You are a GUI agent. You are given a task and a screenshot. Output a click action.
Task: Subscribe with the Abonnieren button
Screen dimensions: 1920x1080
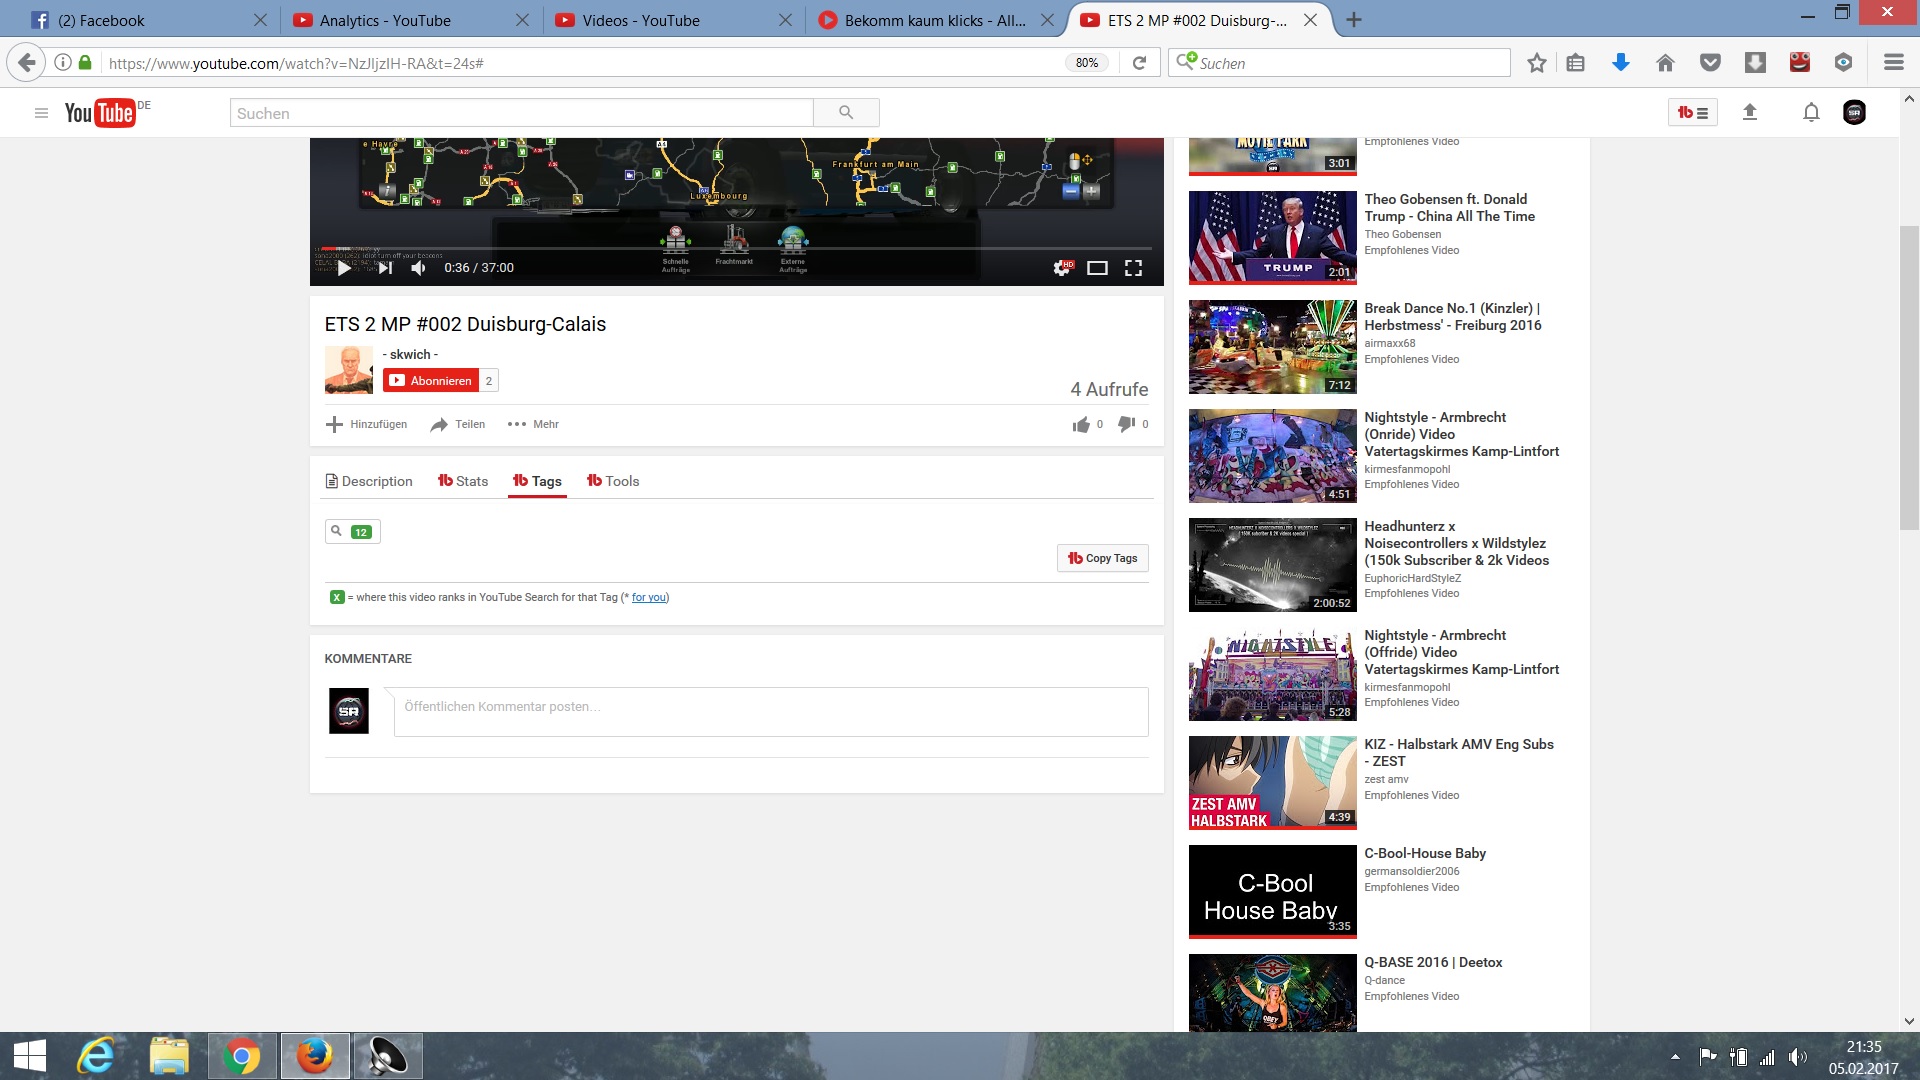pyautogui.click(x=430, y=381)
